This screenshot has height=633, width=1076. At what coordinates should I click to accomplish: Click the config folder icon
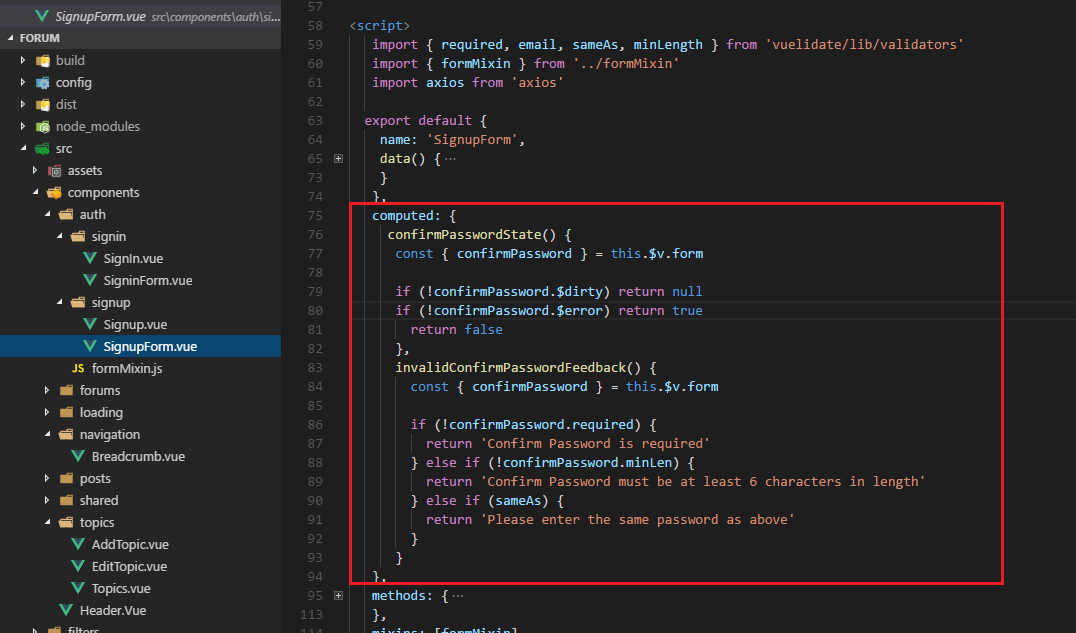click(x=43, y=82)
